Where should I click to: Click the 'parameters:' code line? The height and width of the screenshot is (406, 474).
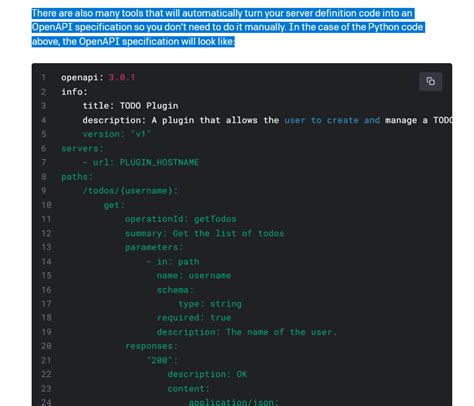(x=154, y=247)
